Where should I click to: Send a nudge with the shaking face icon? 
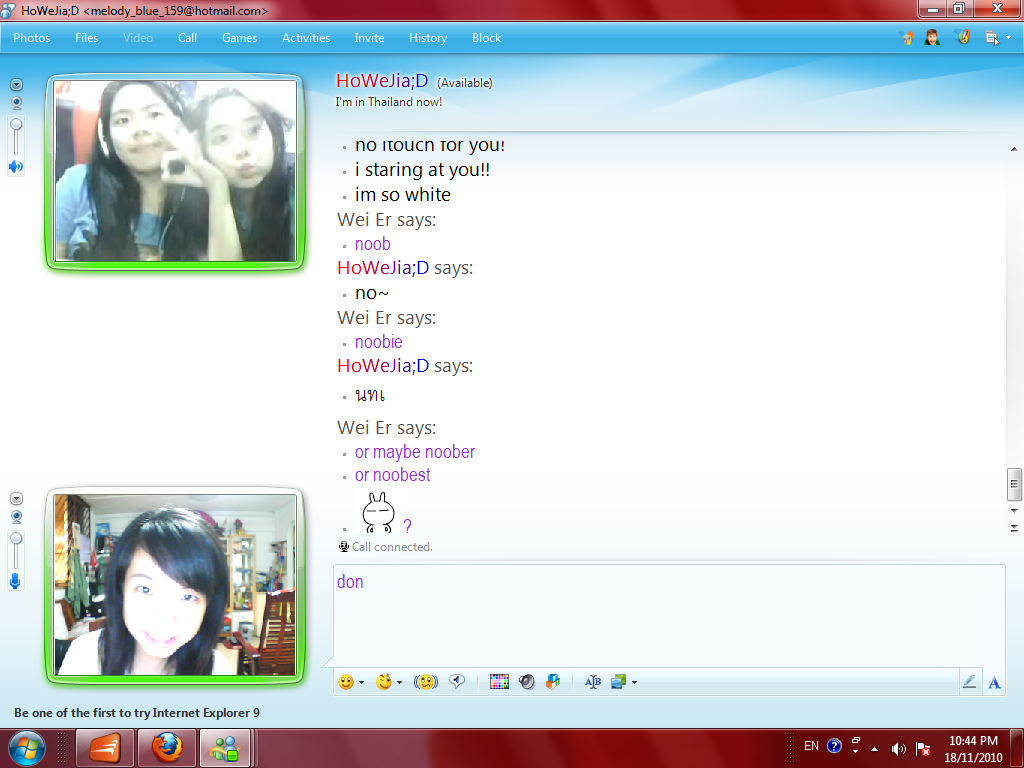pos(426,682)
